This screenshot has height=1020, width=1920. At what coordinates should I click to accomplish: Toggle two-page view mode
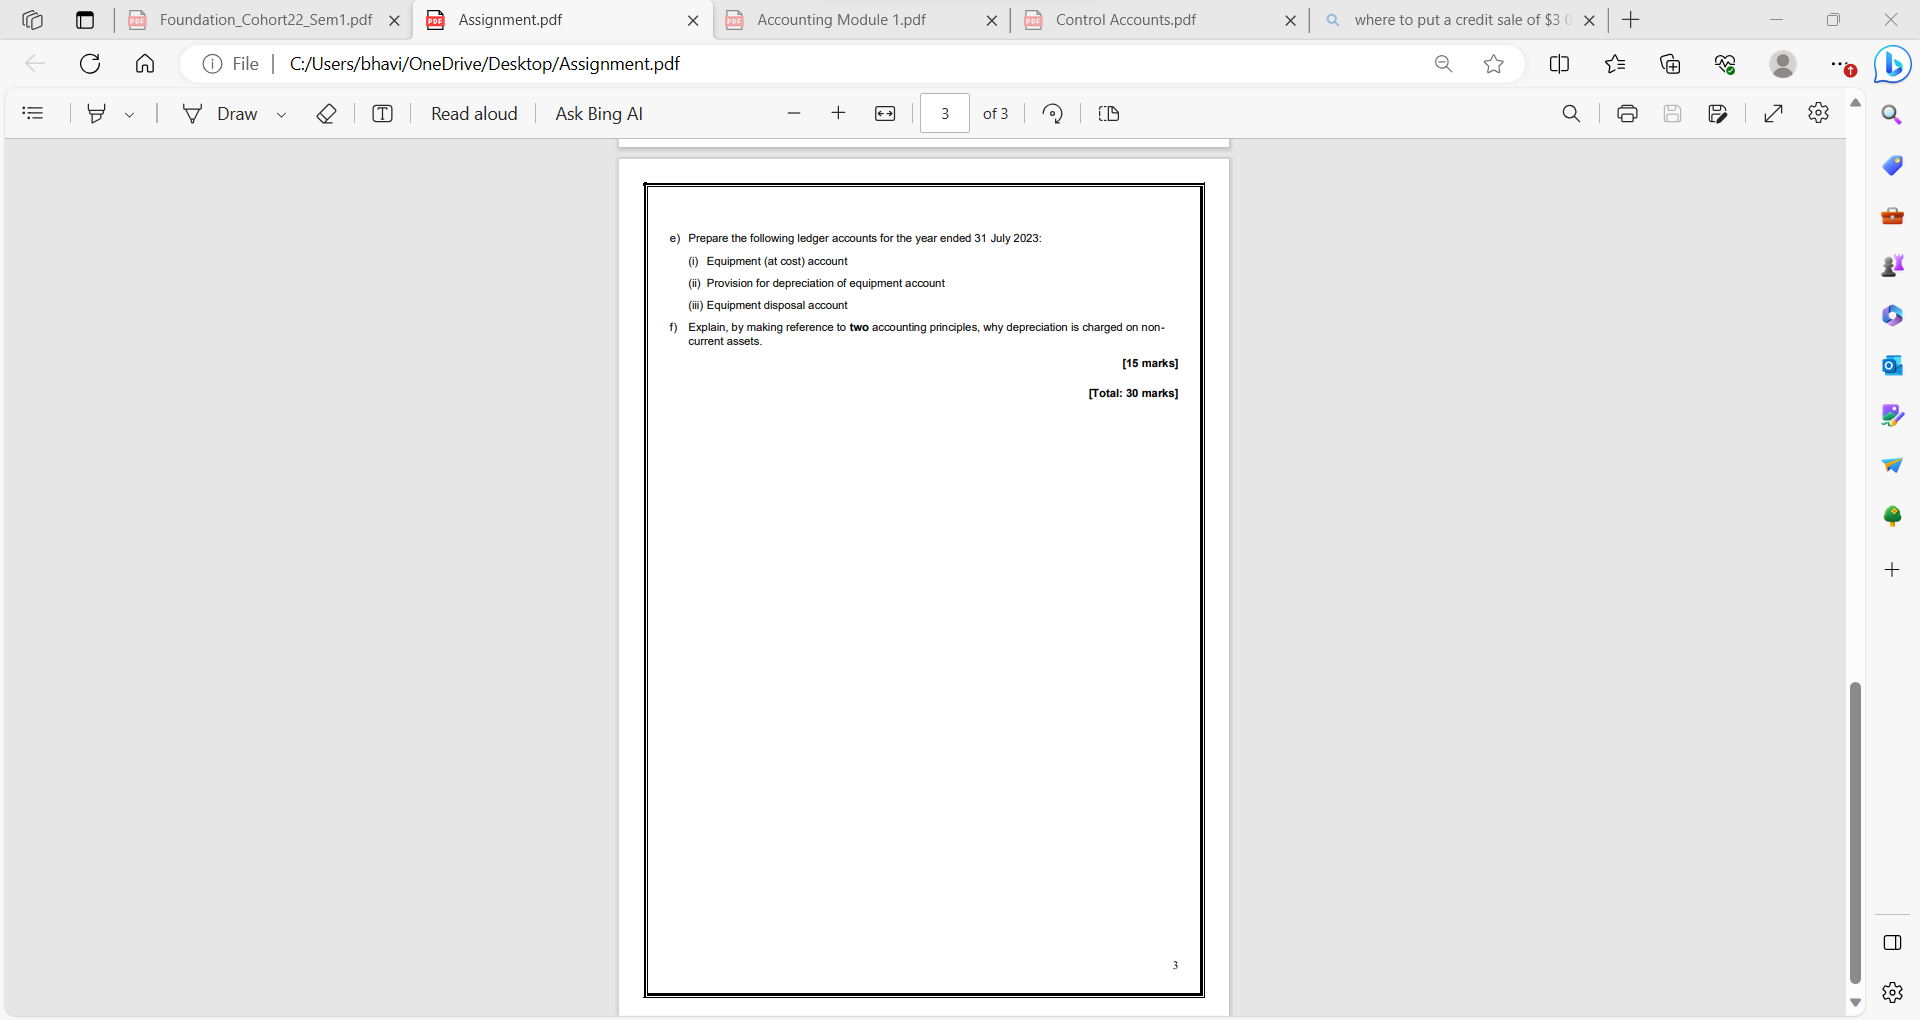pos(1108,113)
